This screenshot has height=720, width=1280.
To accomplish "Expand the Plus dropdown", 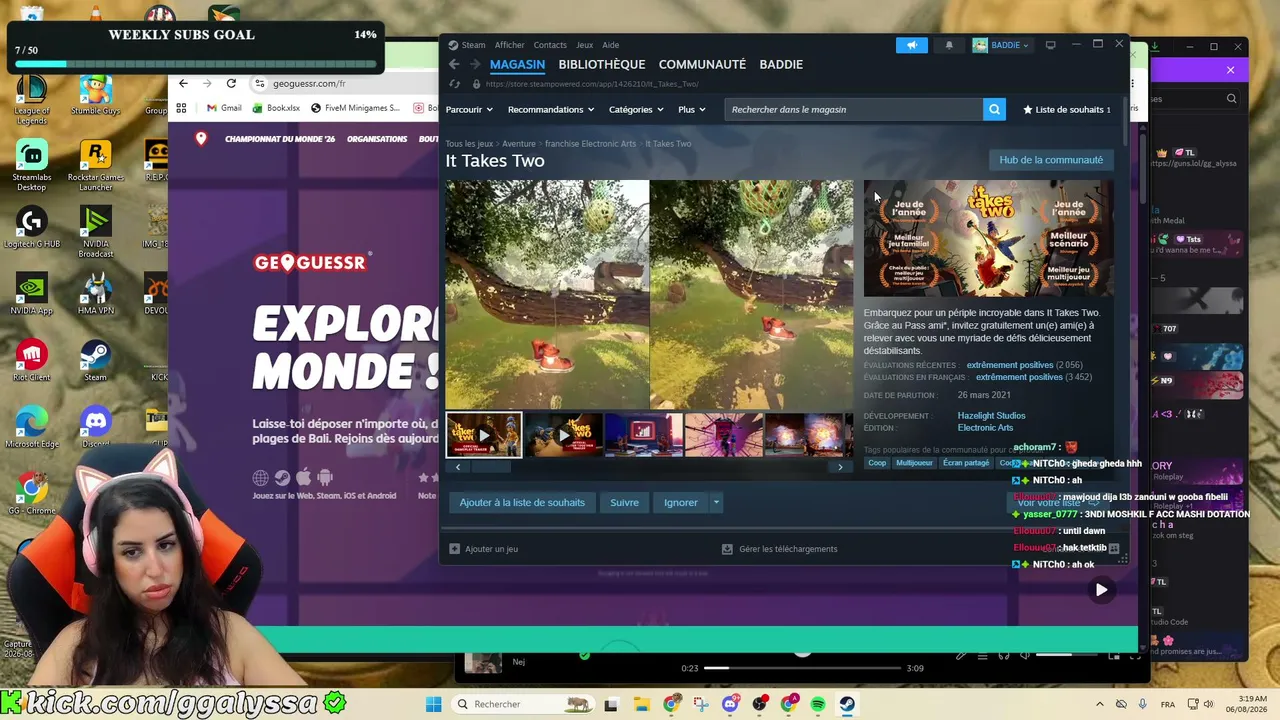I will point(691,109).
